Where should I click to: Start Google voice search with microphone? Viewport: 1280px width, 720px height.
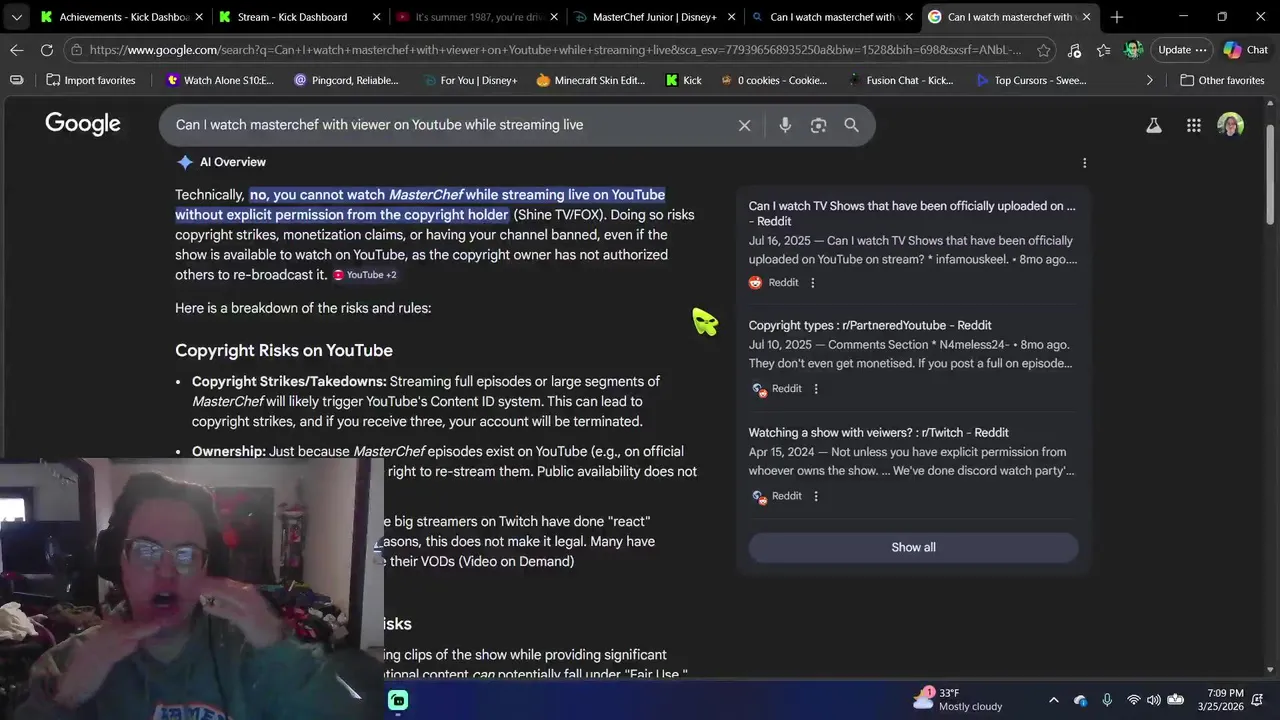pyautogui.click(x=785, y=125)
